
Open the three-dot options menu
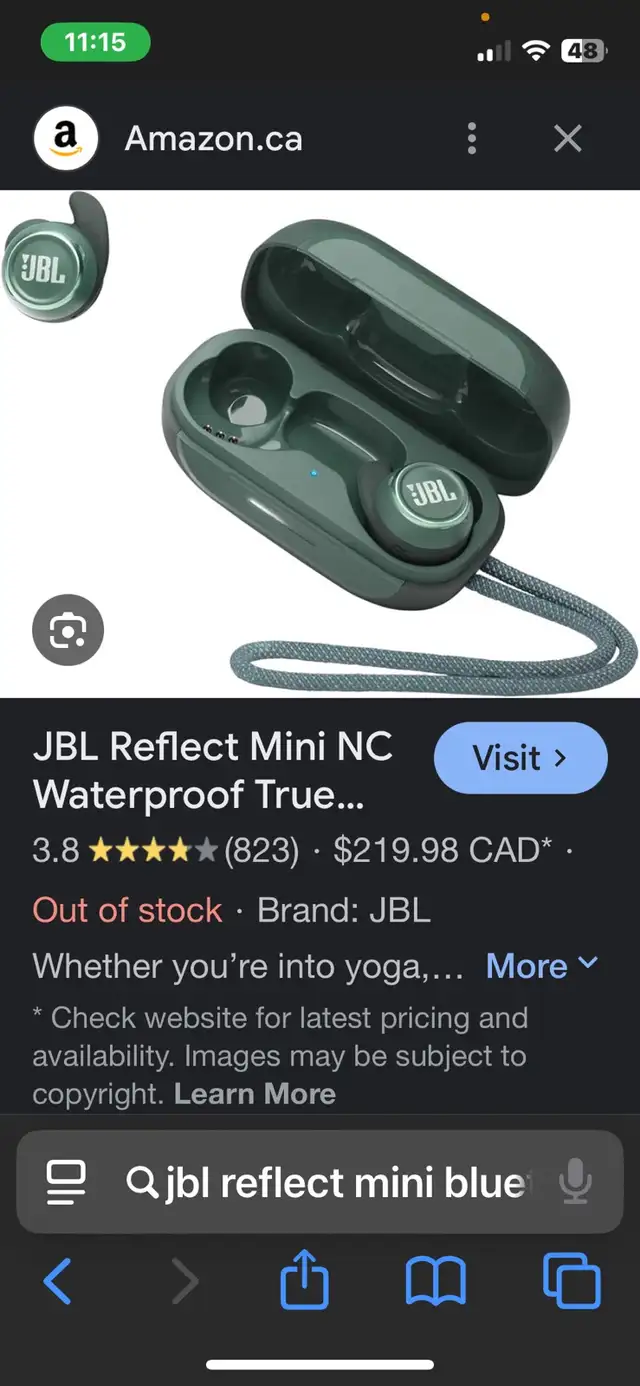pos(473,138)
